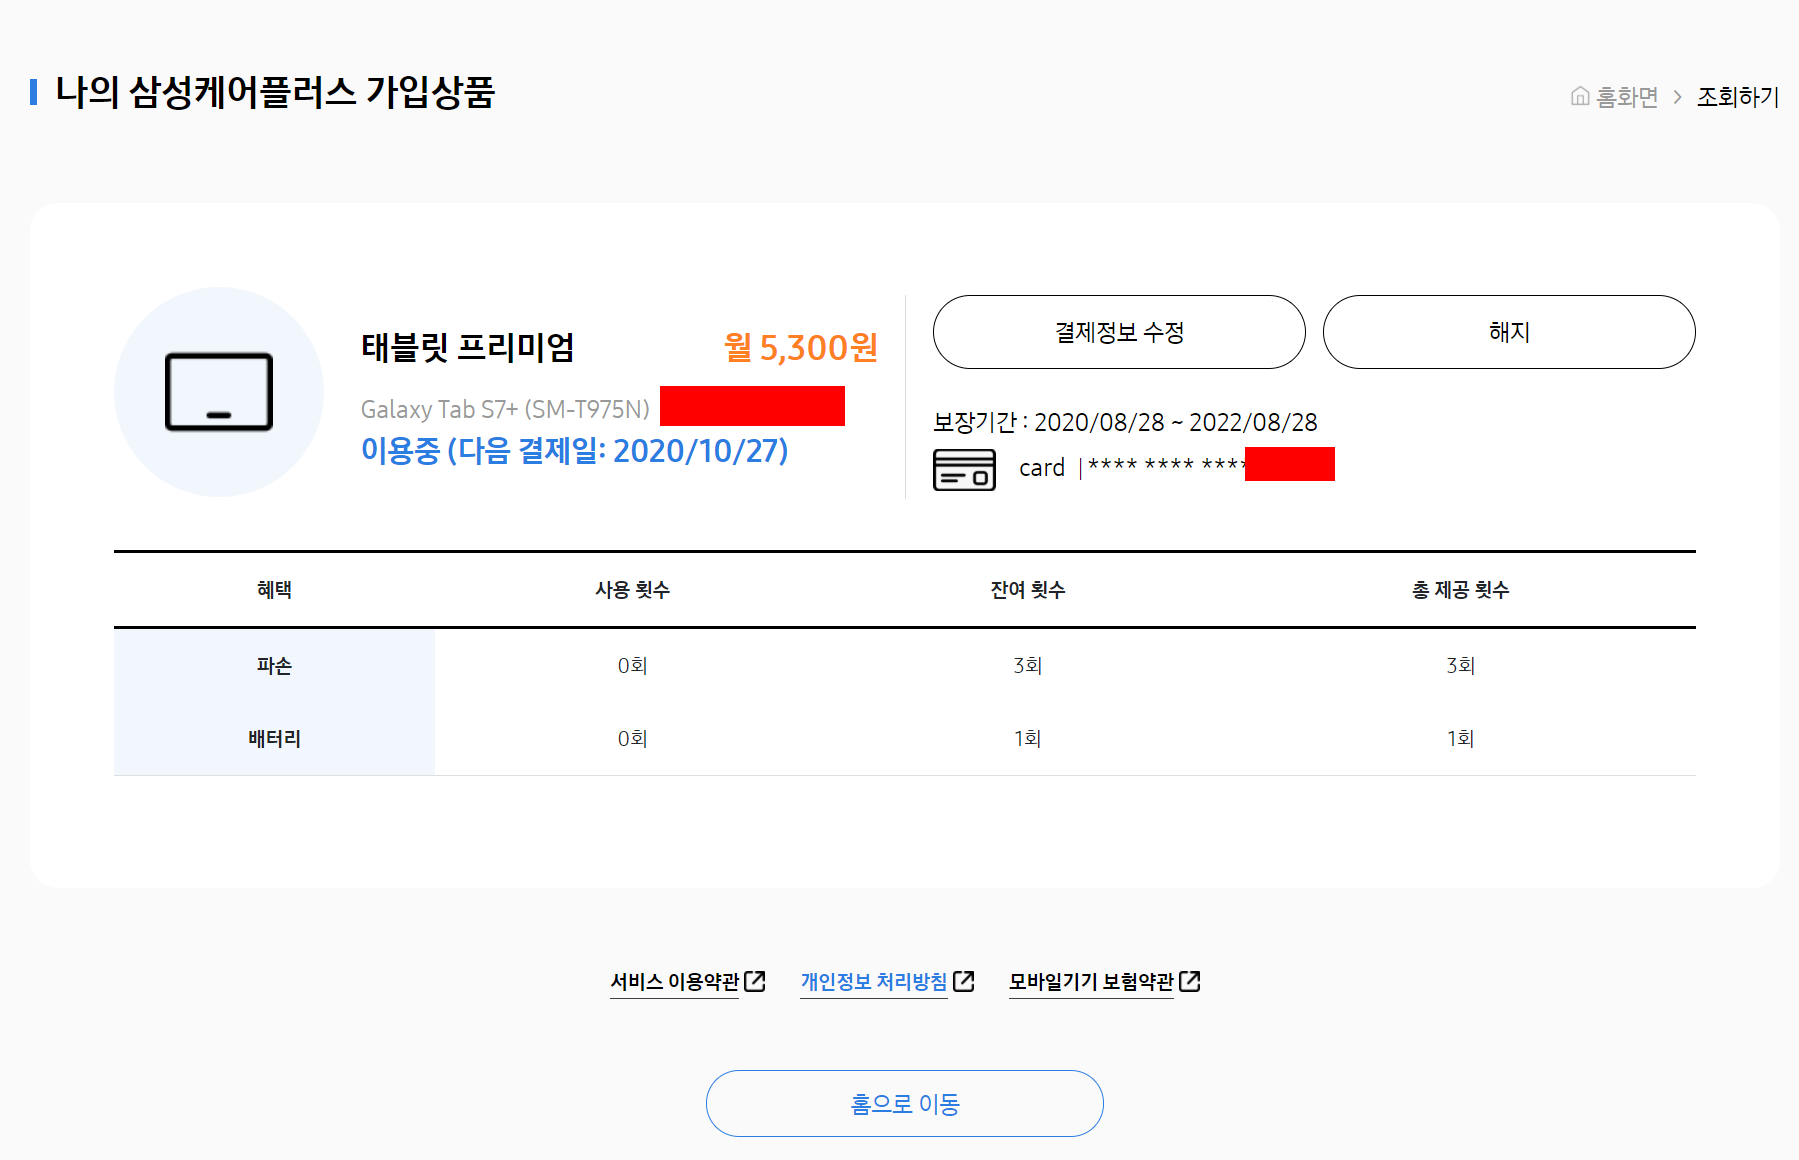Click the credit card icon

click(x=964, y=469)
